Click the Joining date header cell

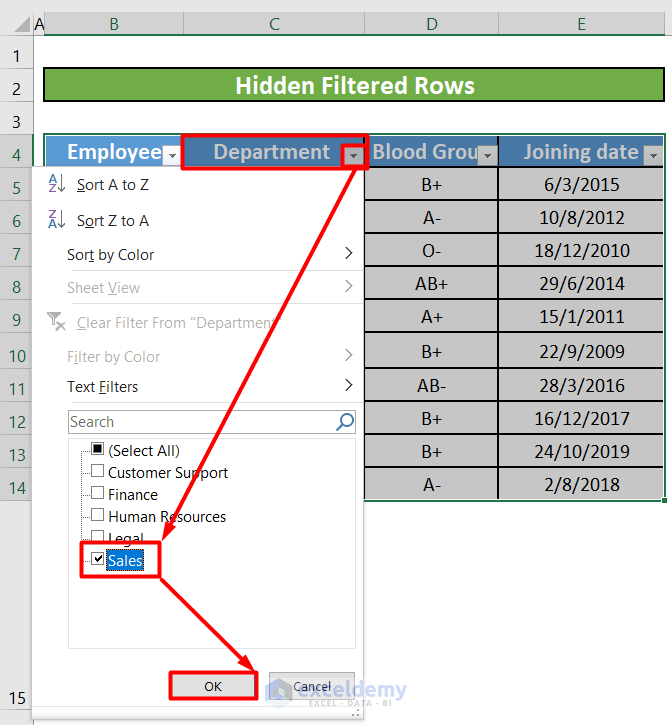(581, 152)
